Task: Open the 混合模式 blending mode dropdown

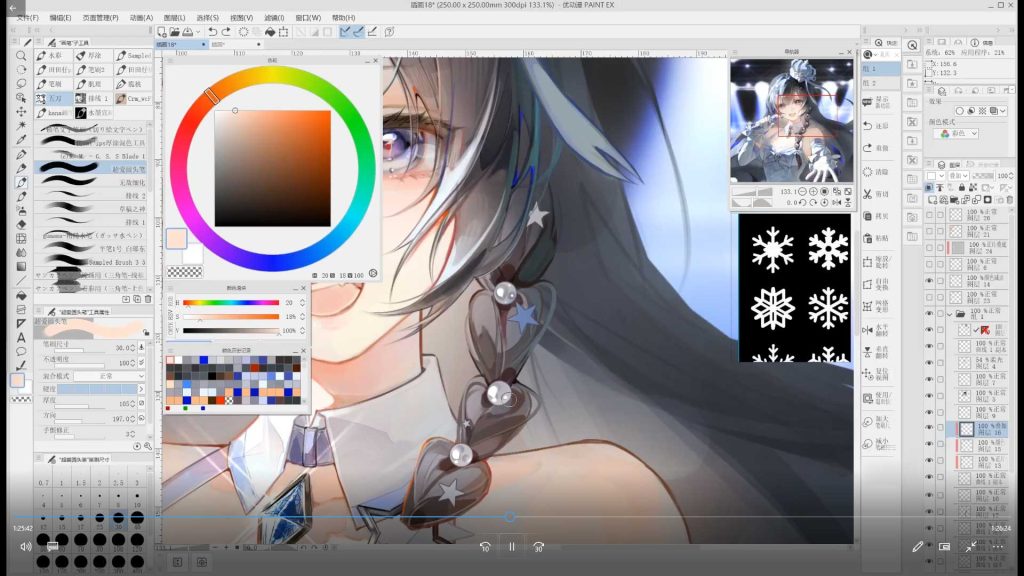Action: click(110, 376)
